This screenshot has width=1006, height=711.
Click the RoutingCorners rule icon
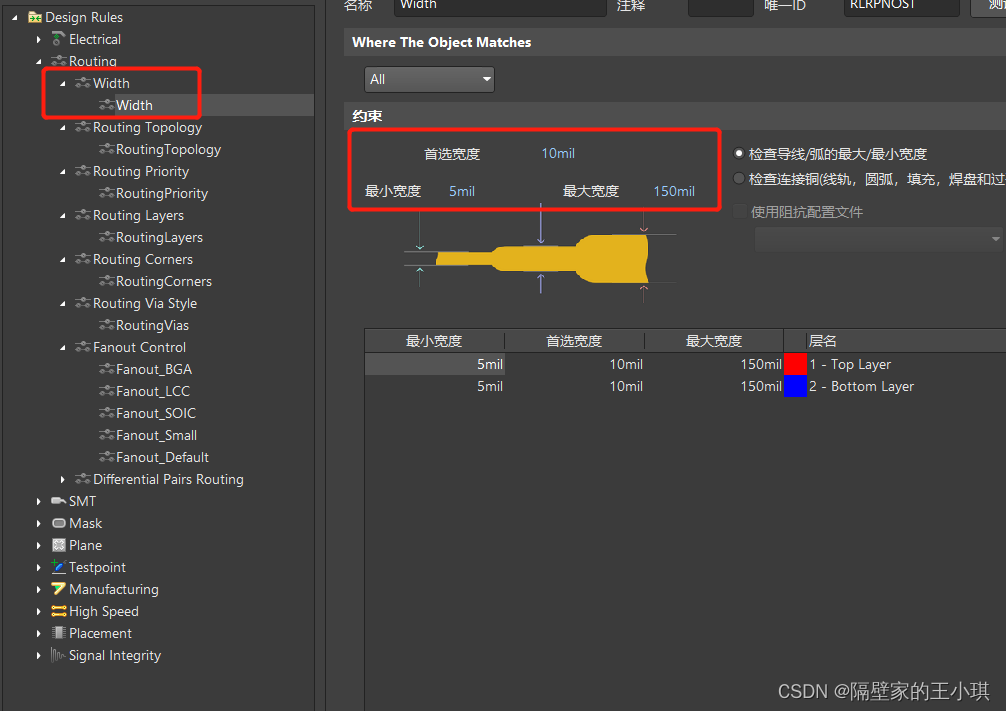107,281
